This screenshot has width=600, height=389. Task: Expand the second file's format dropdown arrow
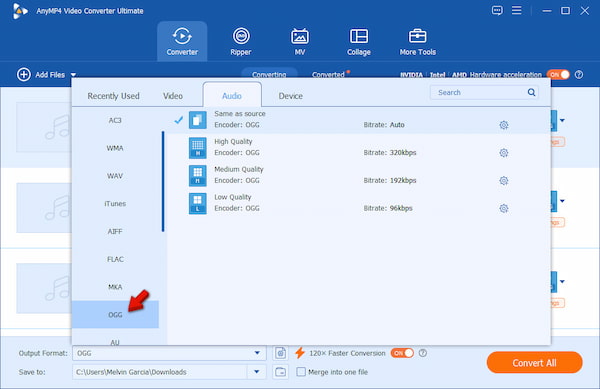click(x=562, y=201)
